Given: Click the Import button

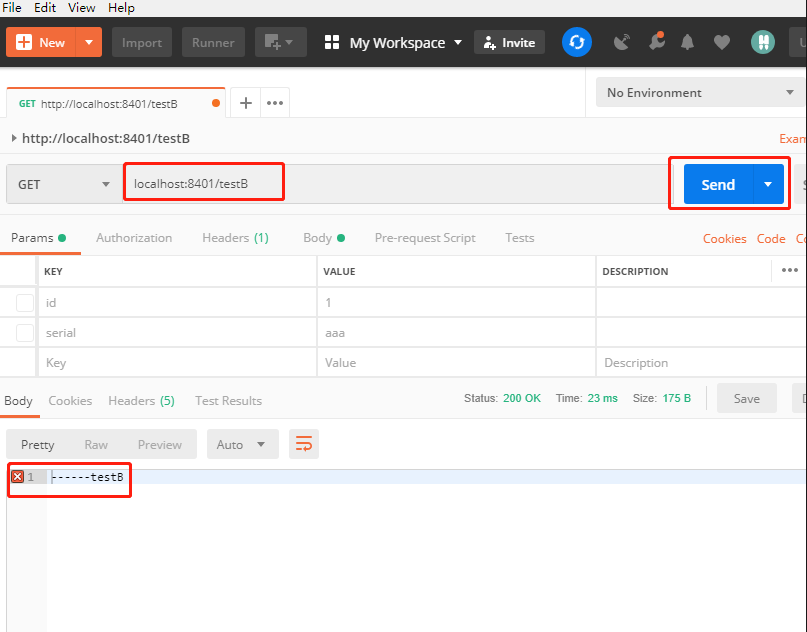Looking at the screenshot, I should 142,42.
